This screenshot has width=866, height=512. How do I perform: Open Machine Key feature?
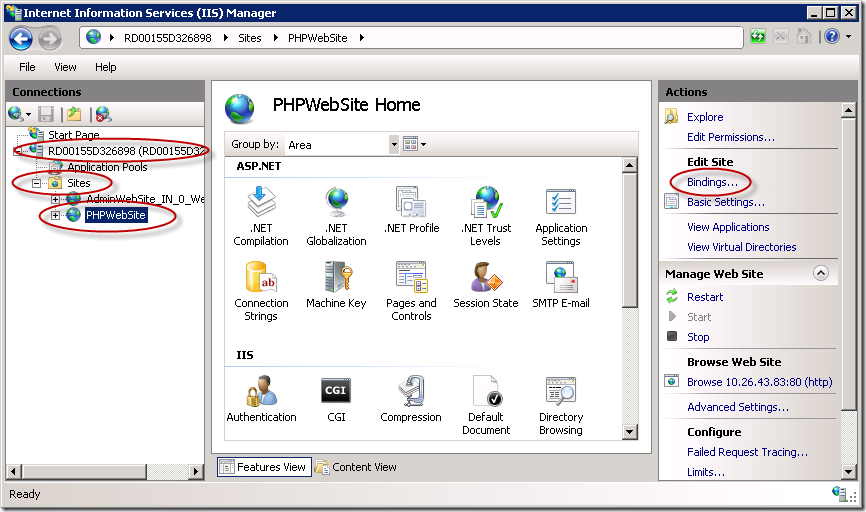pos(336,285)
